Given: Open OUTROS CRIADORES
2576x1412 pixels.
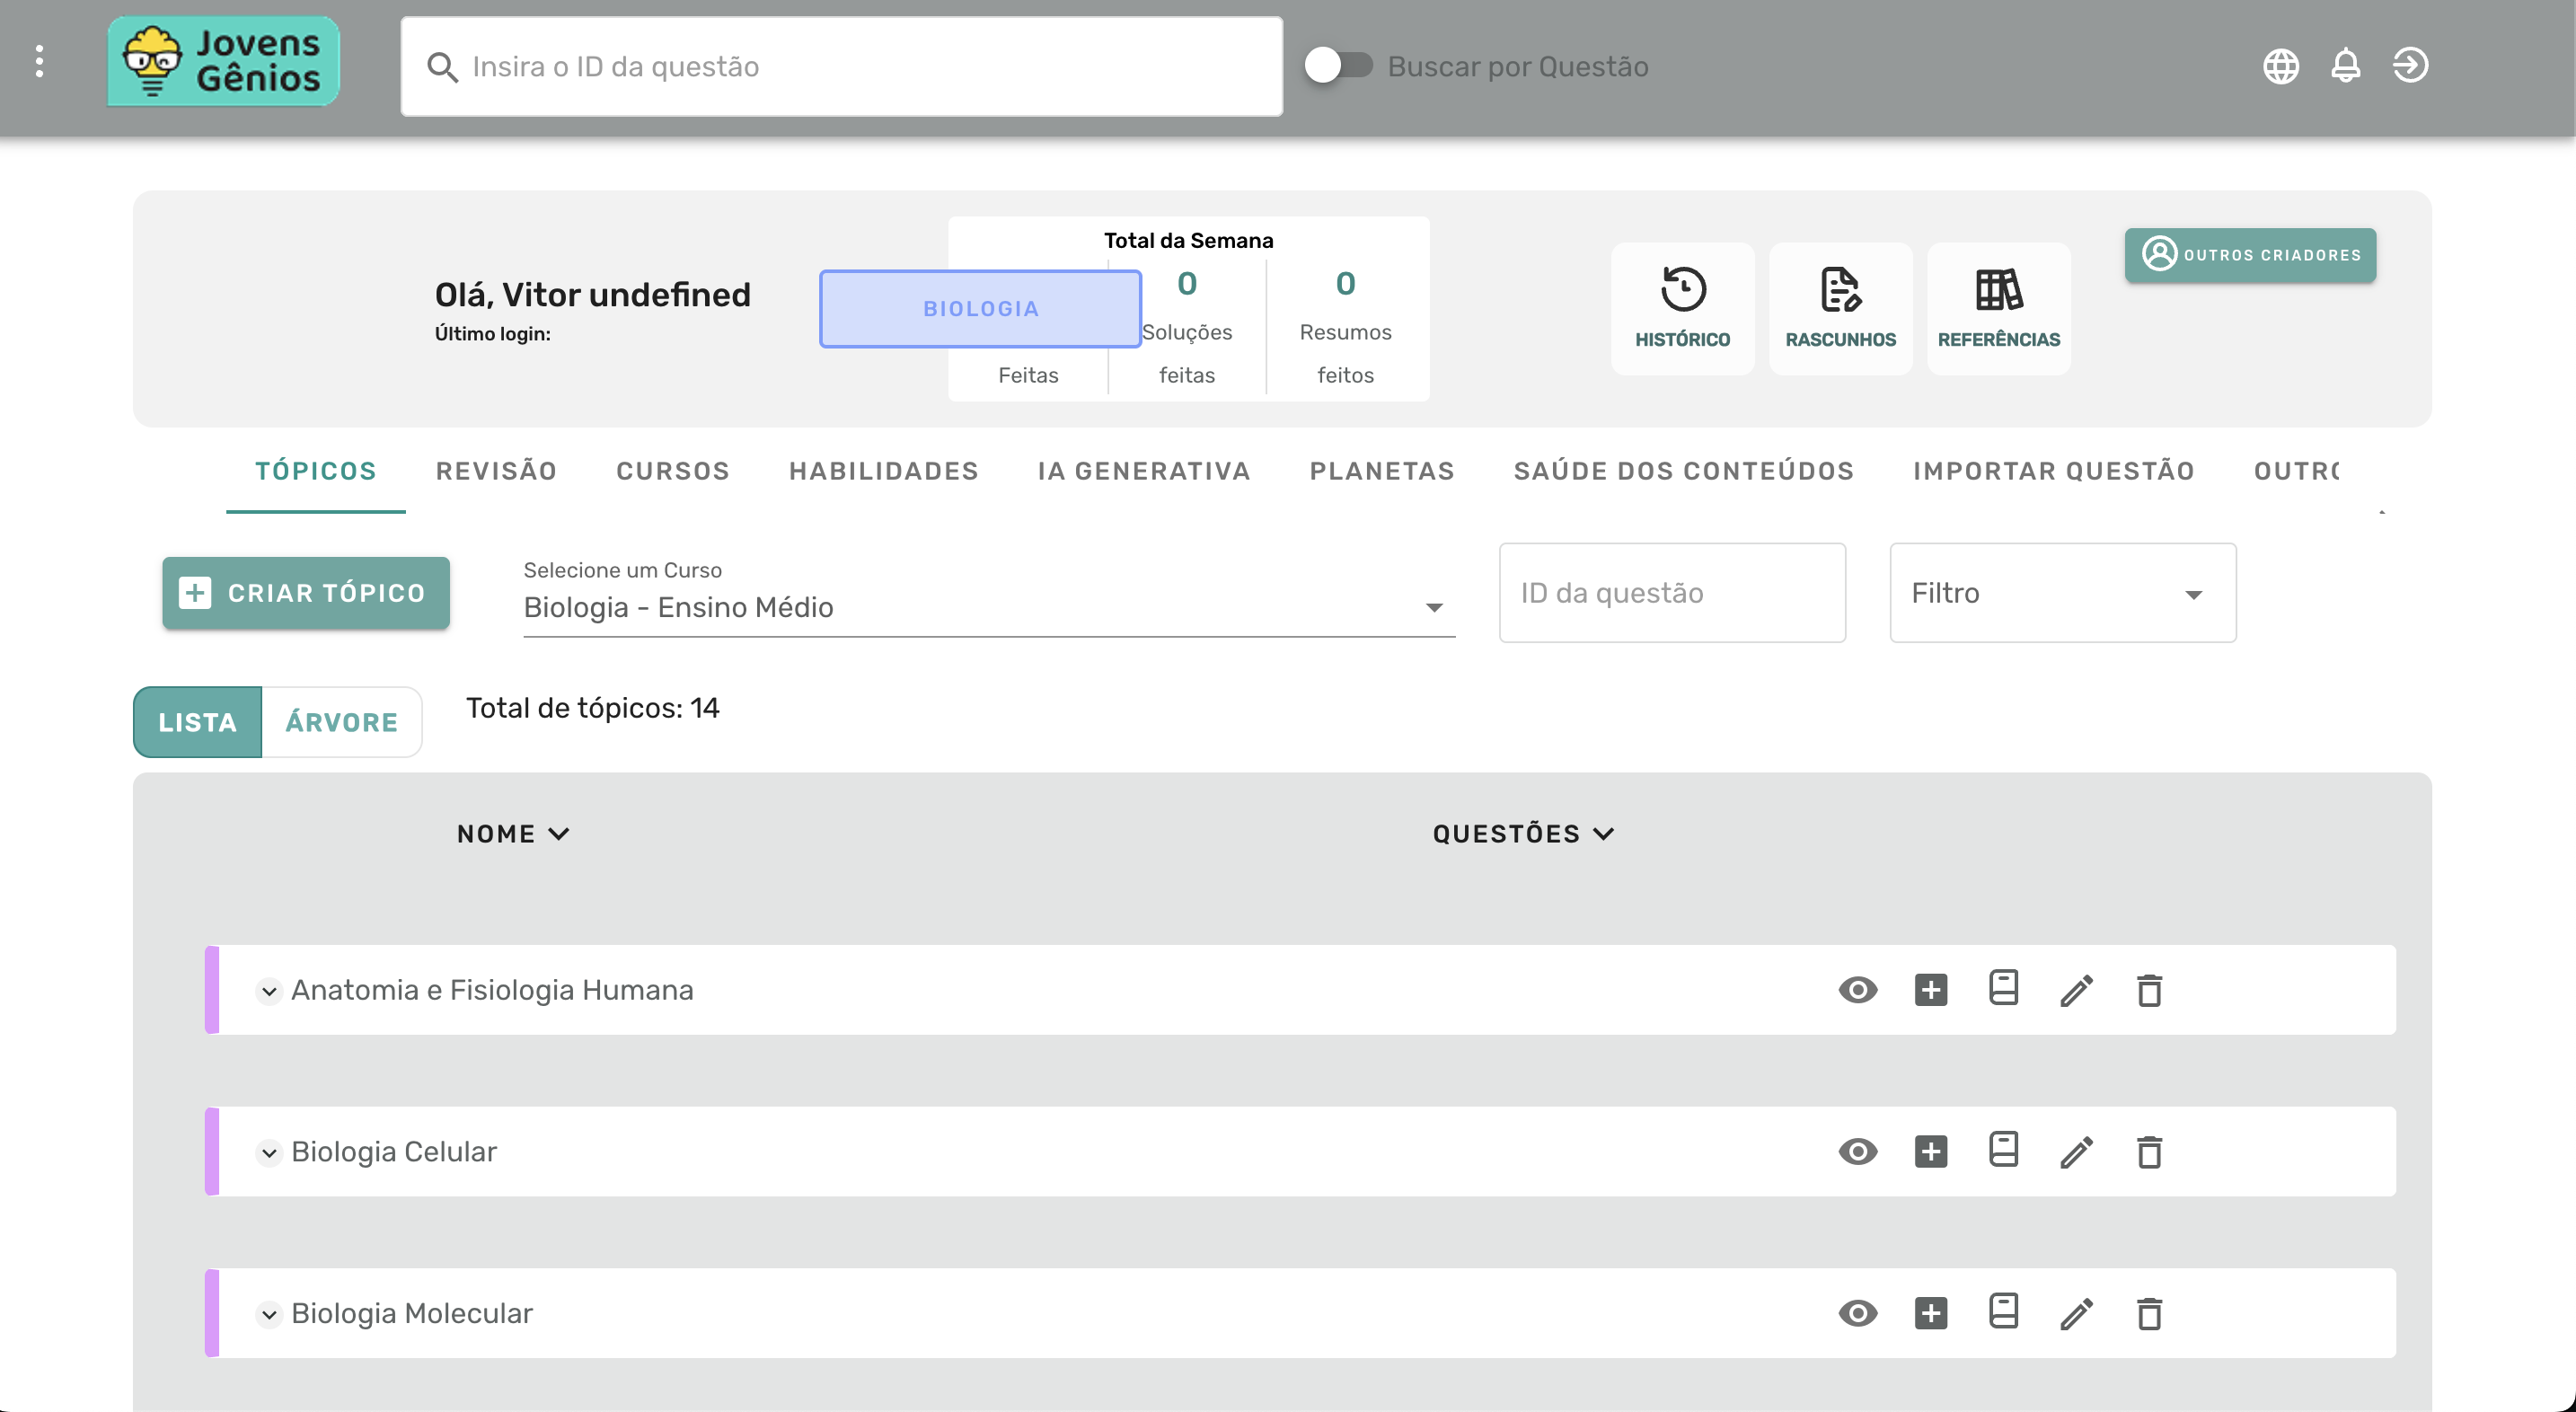Looking at the screenshot, I should pyautogui.click(x=2249, y=255).
